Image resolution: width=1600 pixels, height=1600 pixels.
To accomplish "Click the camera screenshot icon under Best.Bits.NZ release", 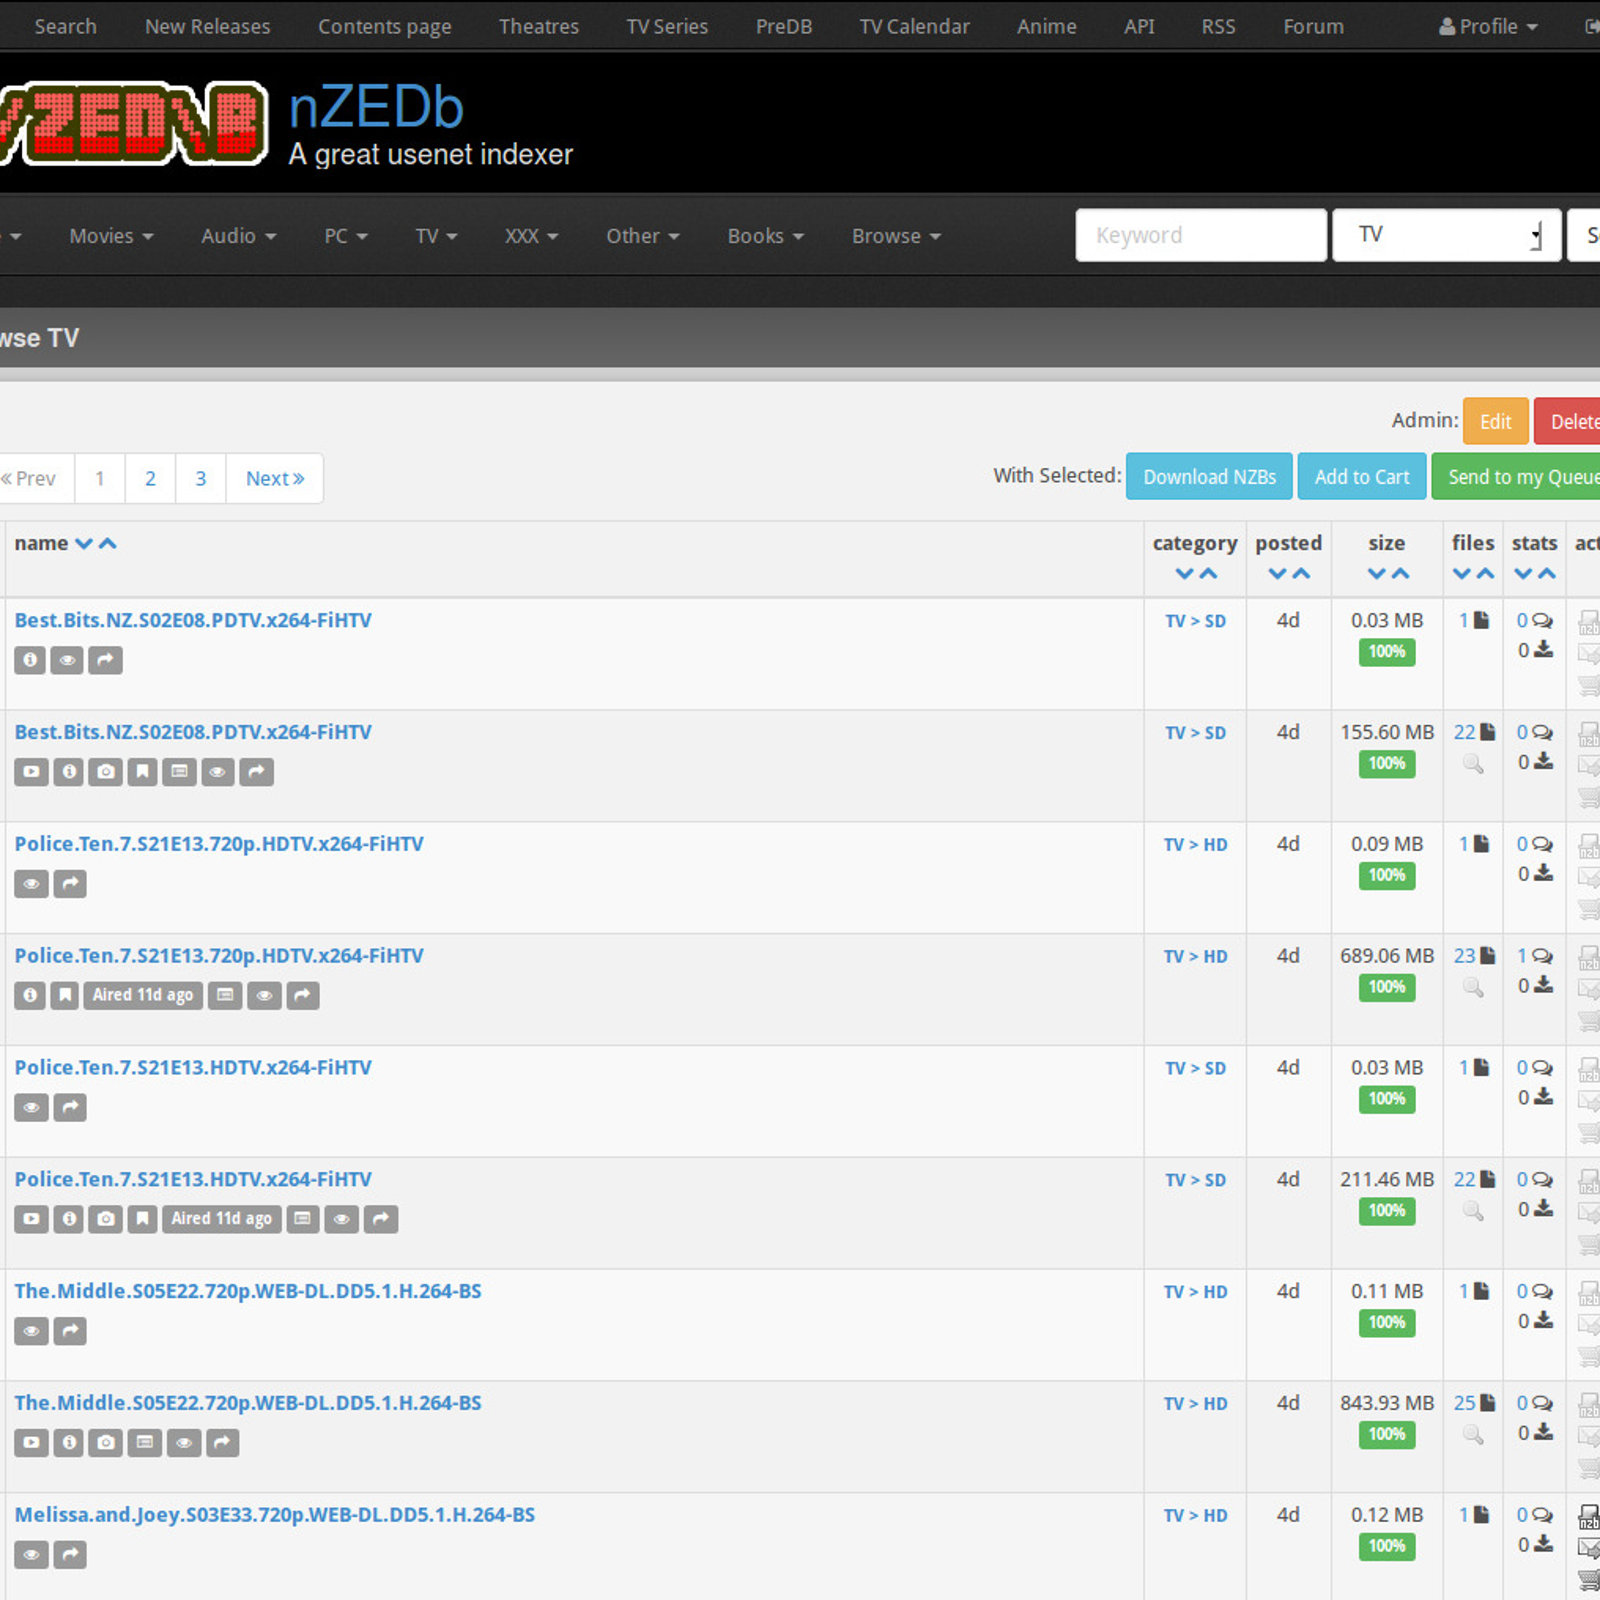I will (106, 772).
